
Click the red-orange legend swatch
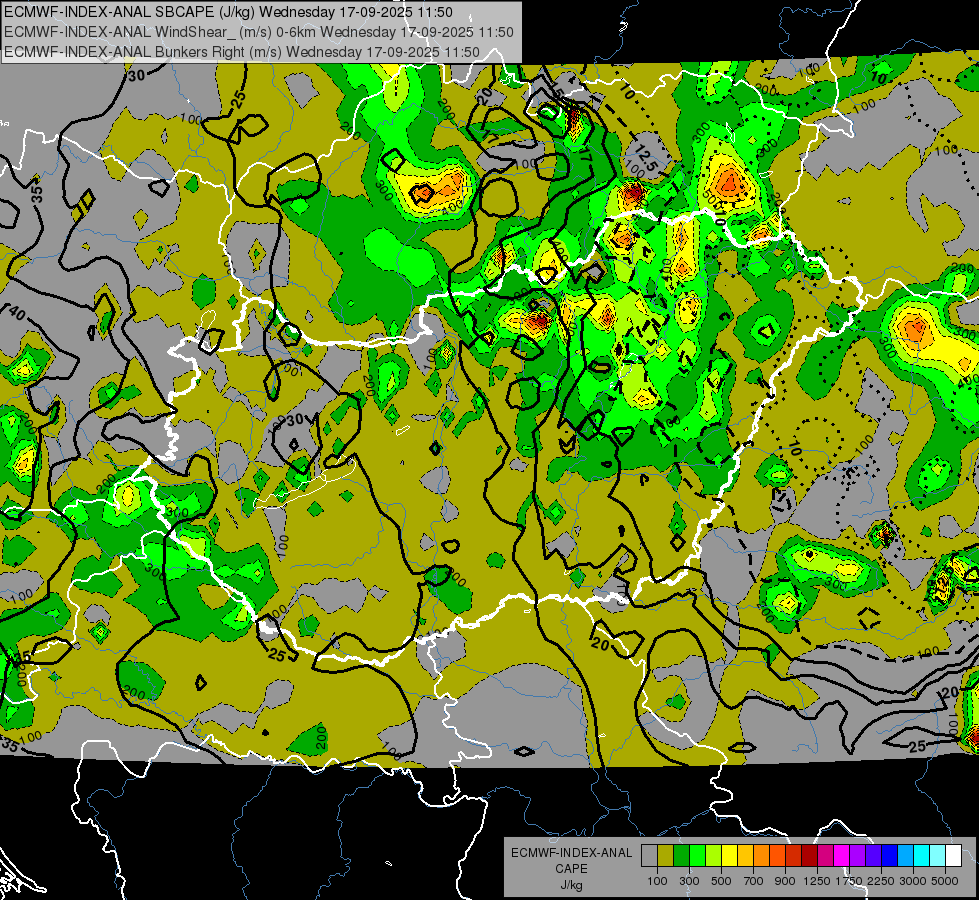[x=777, y=855]
